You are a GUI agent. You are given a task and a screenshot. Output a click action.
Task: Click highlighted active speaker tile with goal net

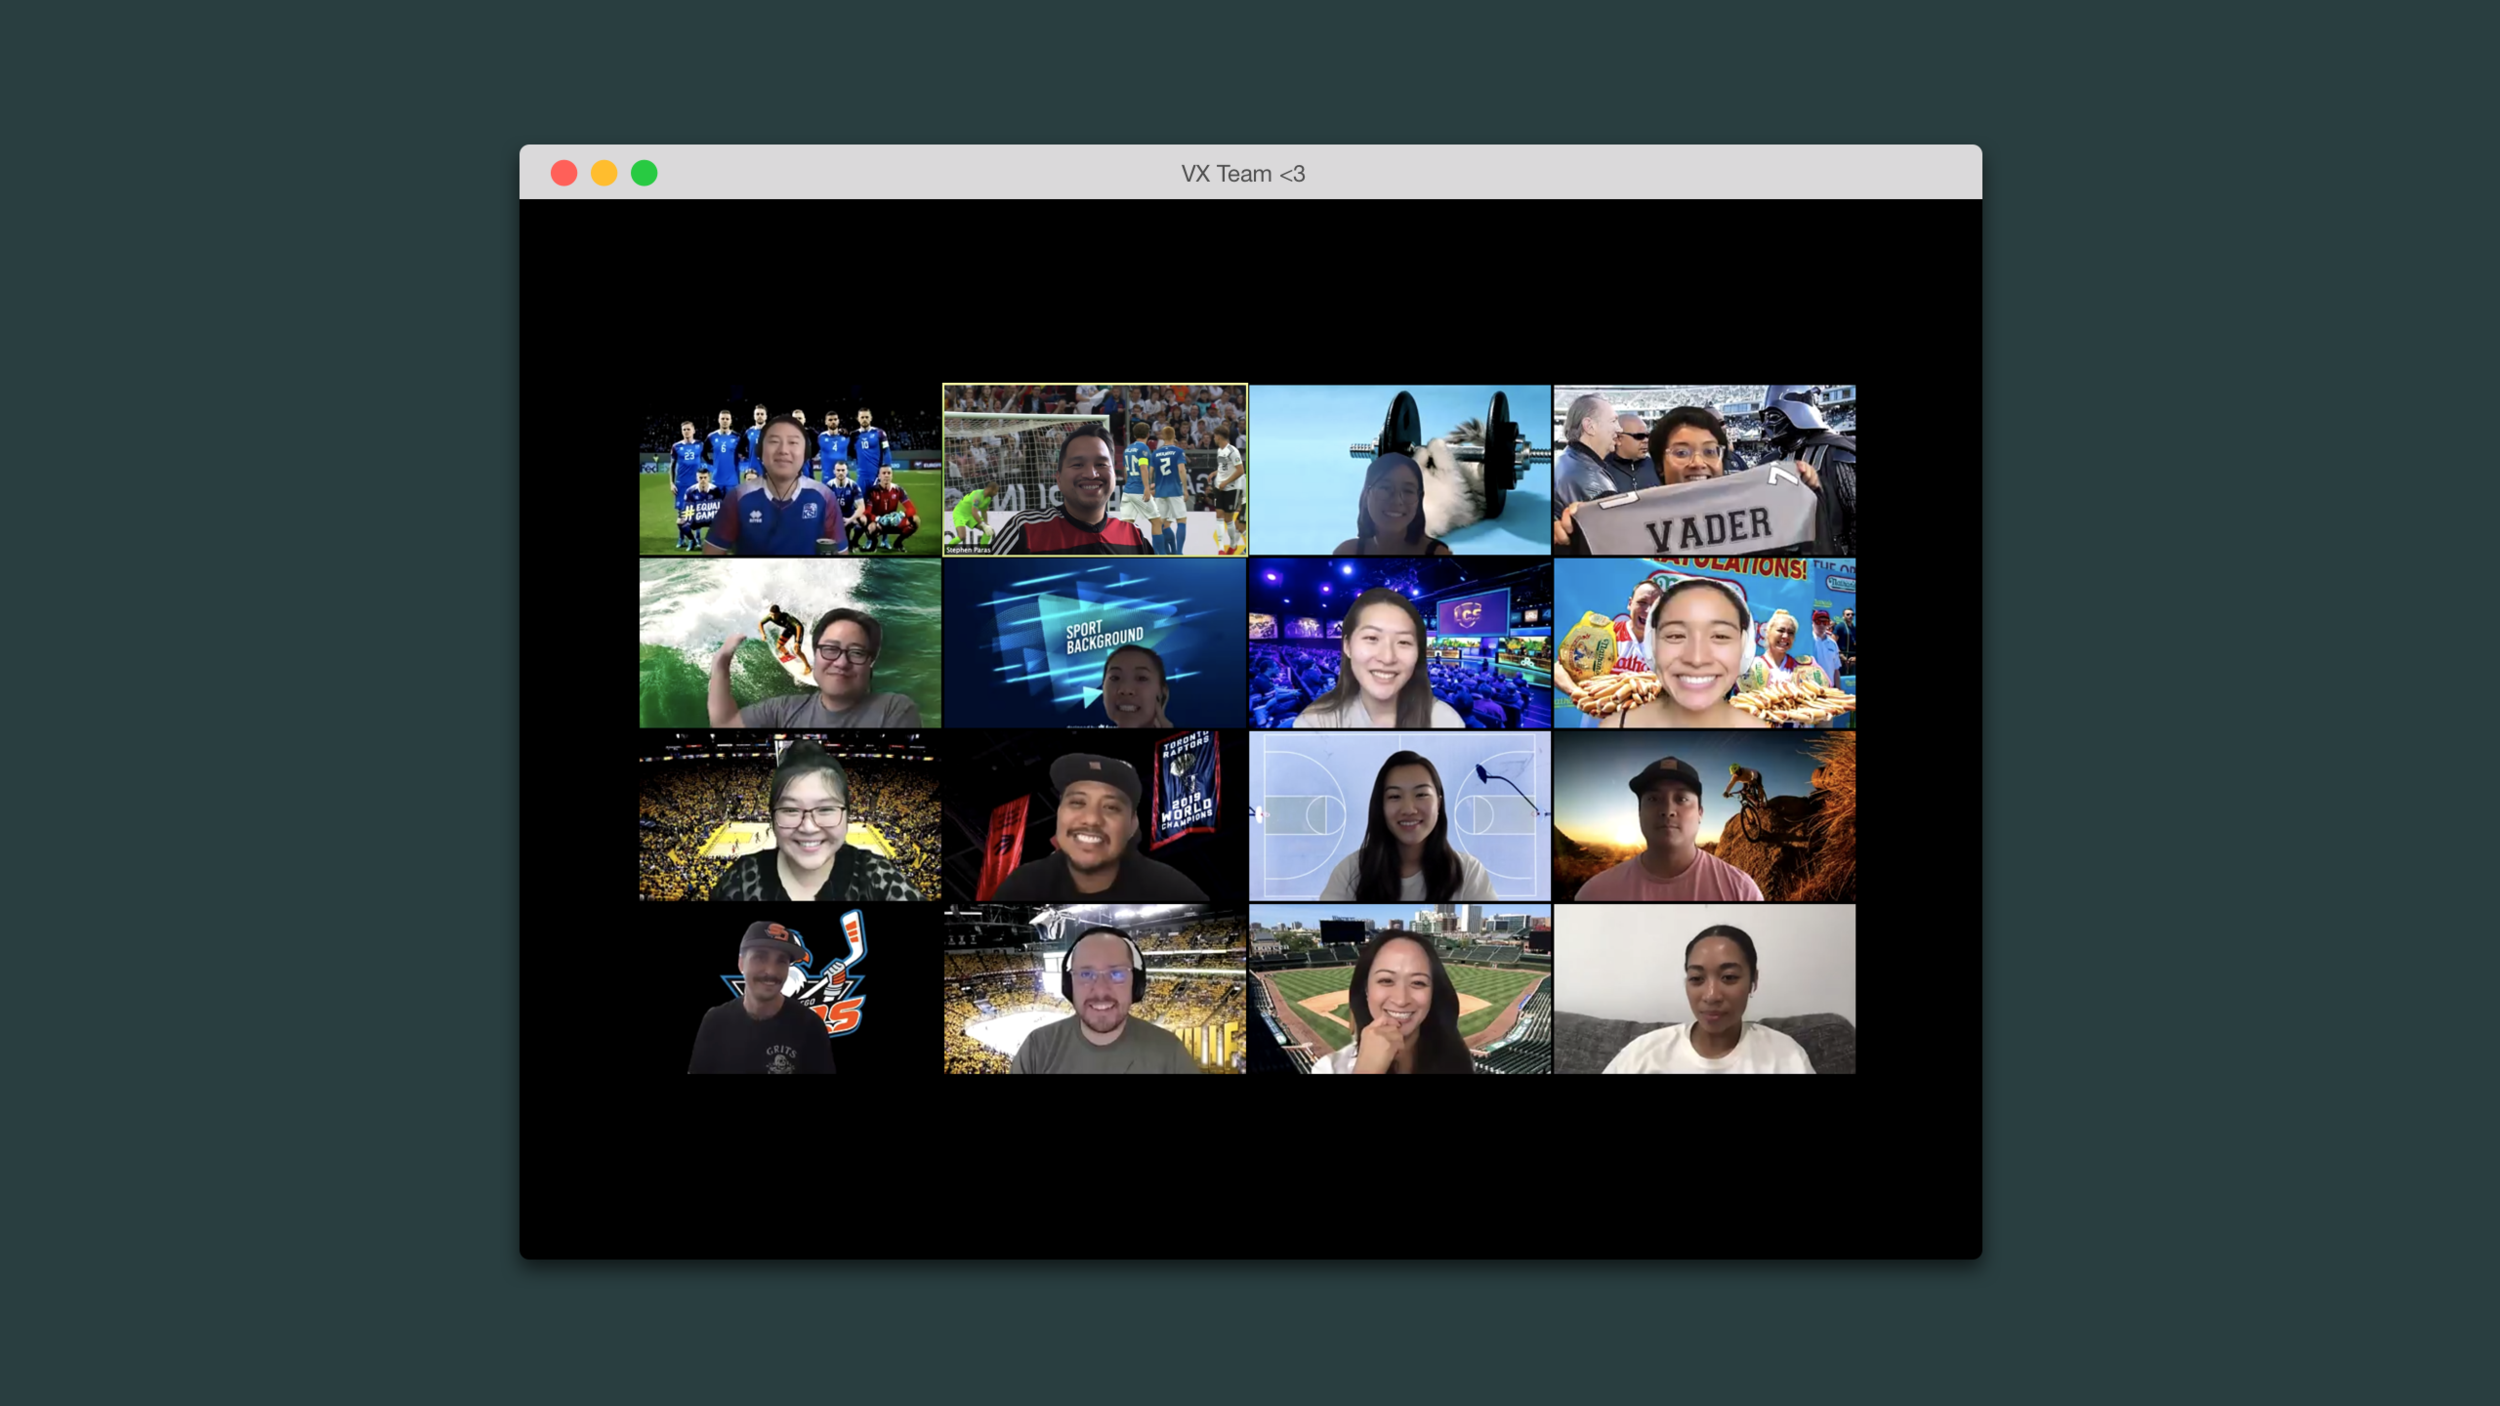click(x=1095, y=470)
